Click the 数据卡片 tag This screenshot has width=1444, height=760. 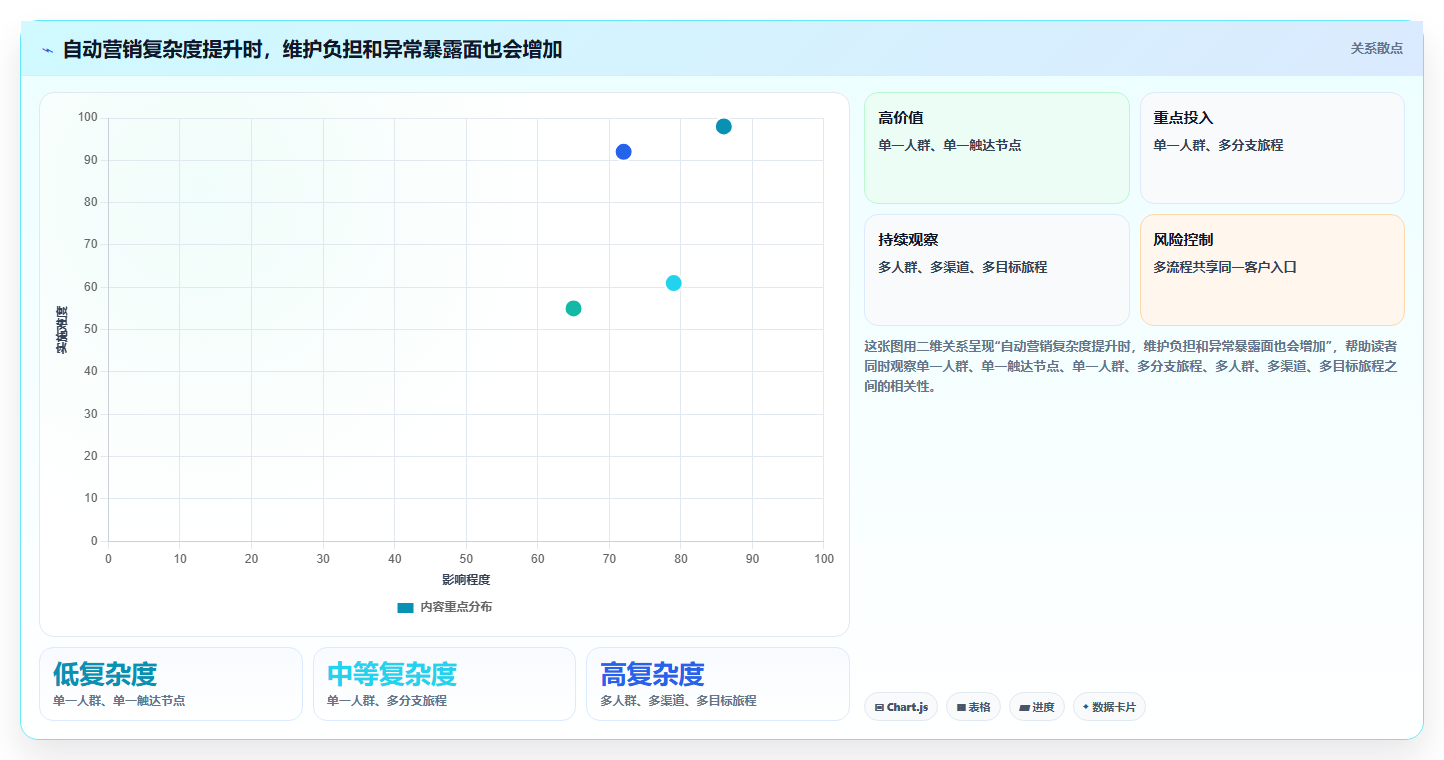(x=1109, y=707)
